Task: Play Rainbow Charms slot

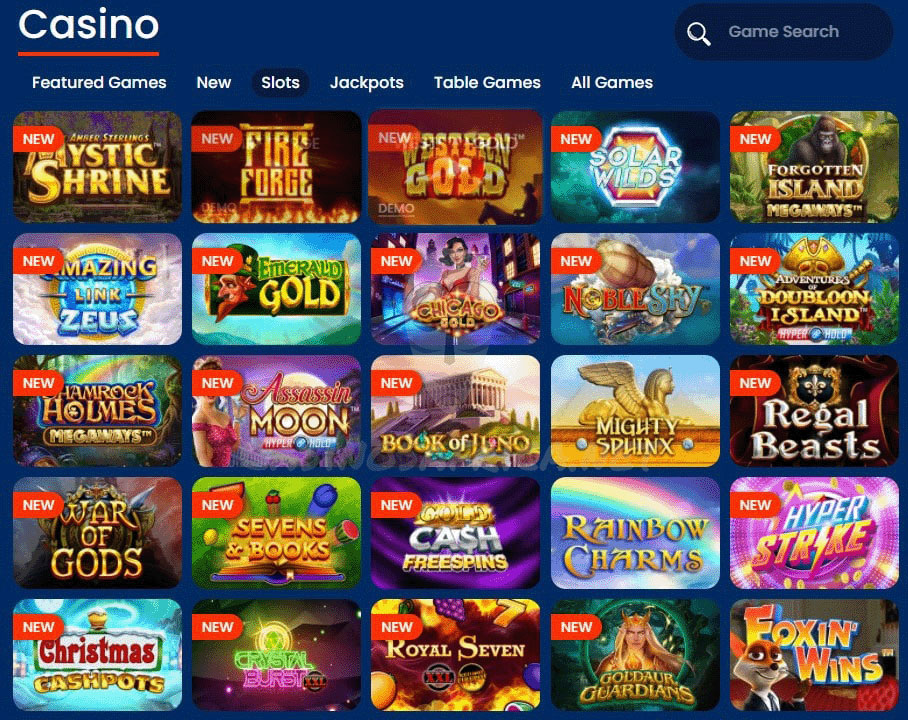Action: click(635, 533)
